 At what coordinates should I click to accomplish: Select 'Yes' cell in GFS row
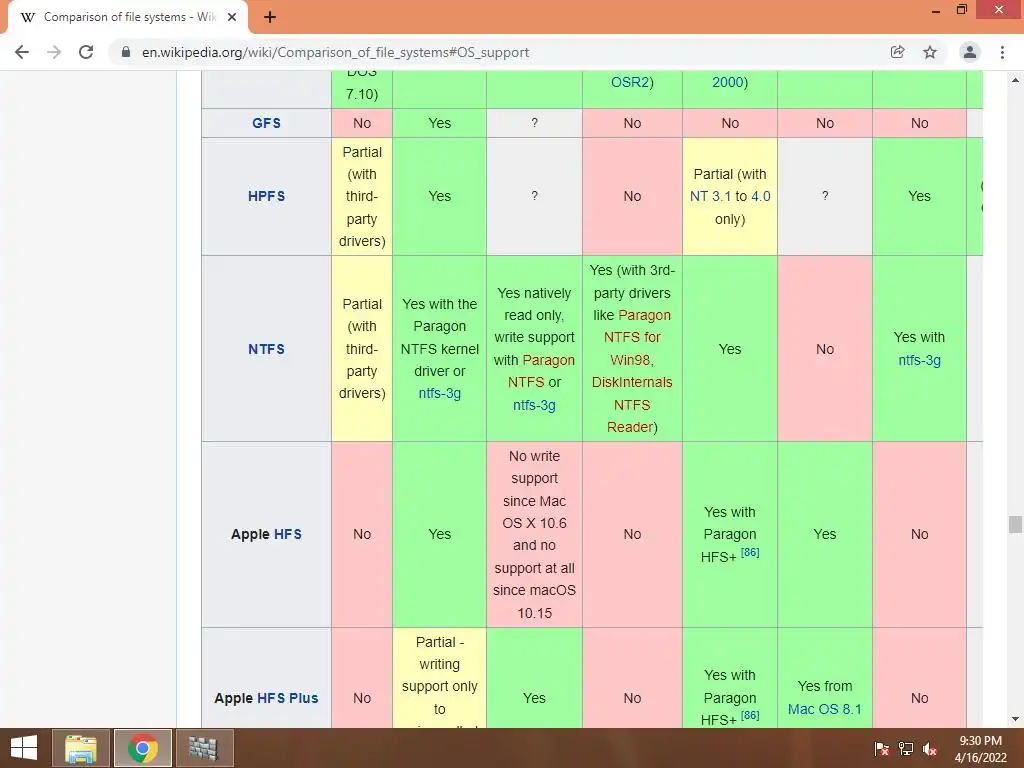(440, 123)
